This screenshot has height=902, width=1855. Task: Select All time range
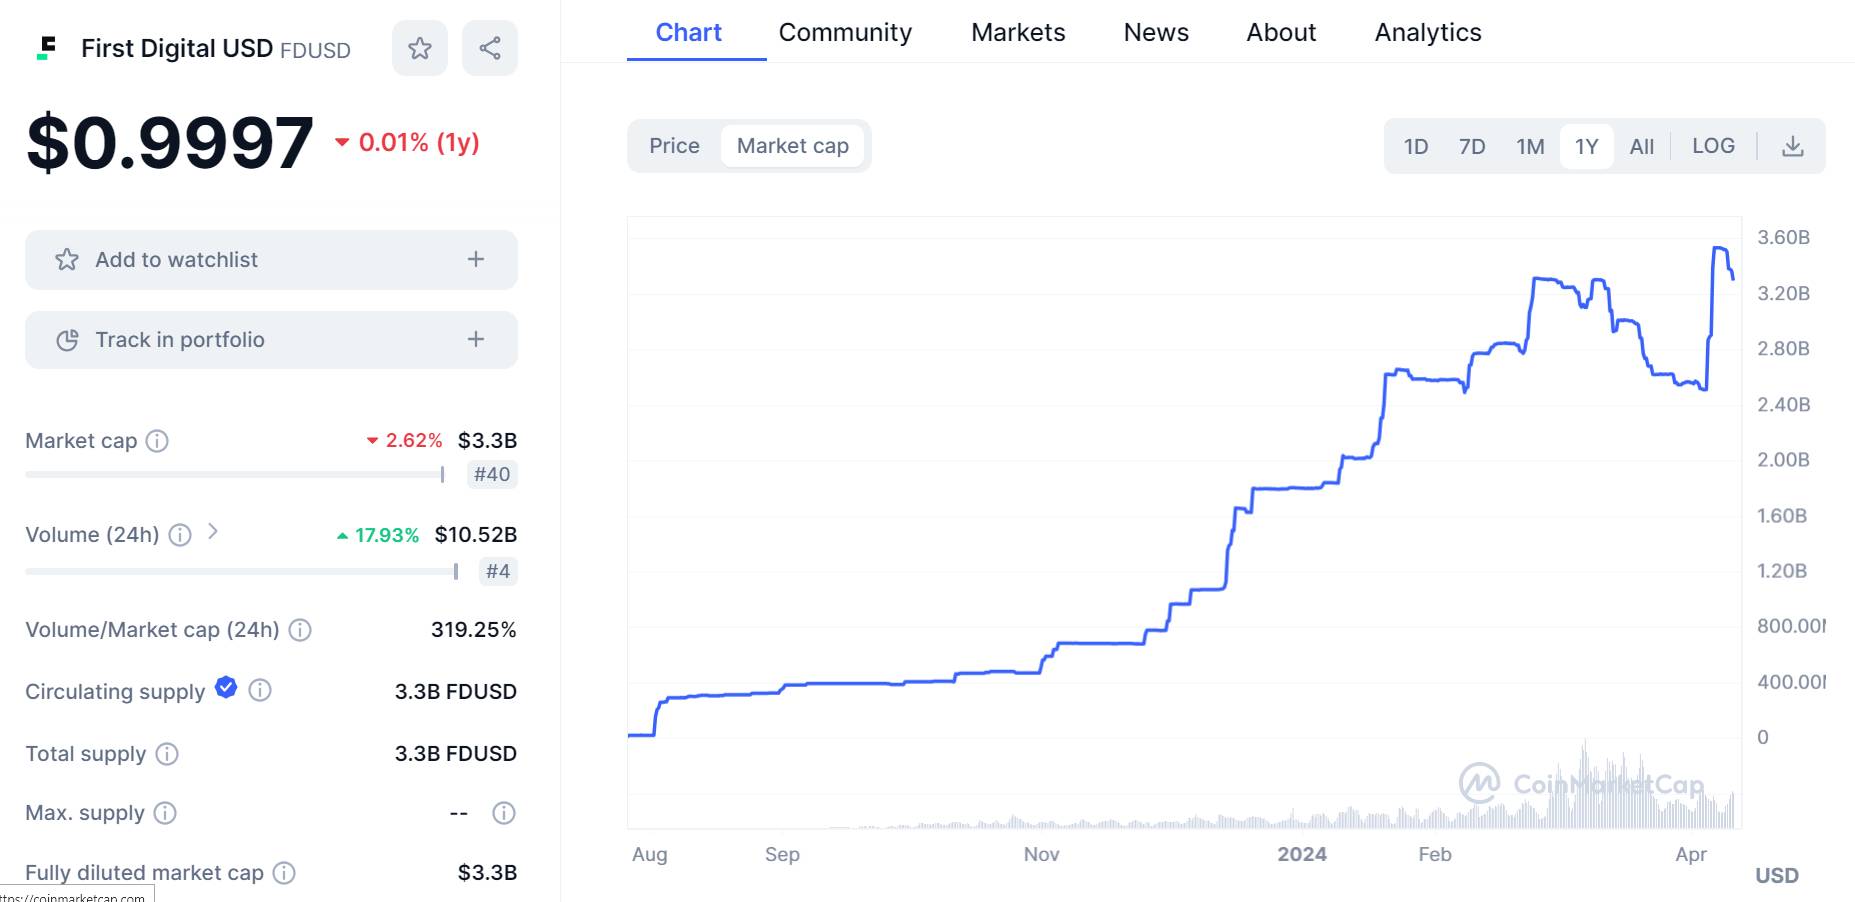pyautogui.click(x=1642, y=147)
